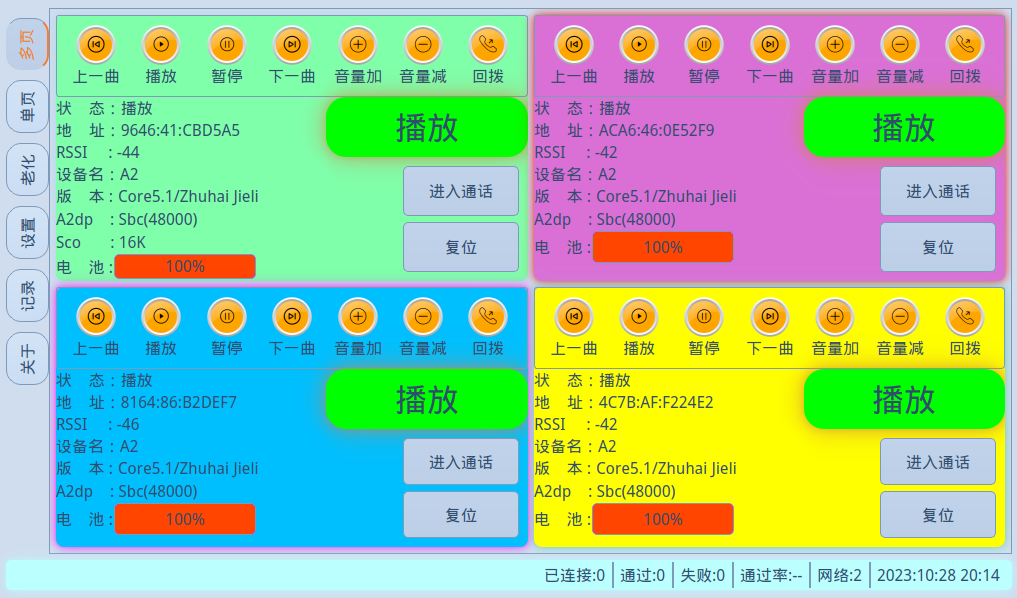This screenshot has height=598, width=1017.
Task: Click redial phone icon in purple panel
Action: pos(965,45)
